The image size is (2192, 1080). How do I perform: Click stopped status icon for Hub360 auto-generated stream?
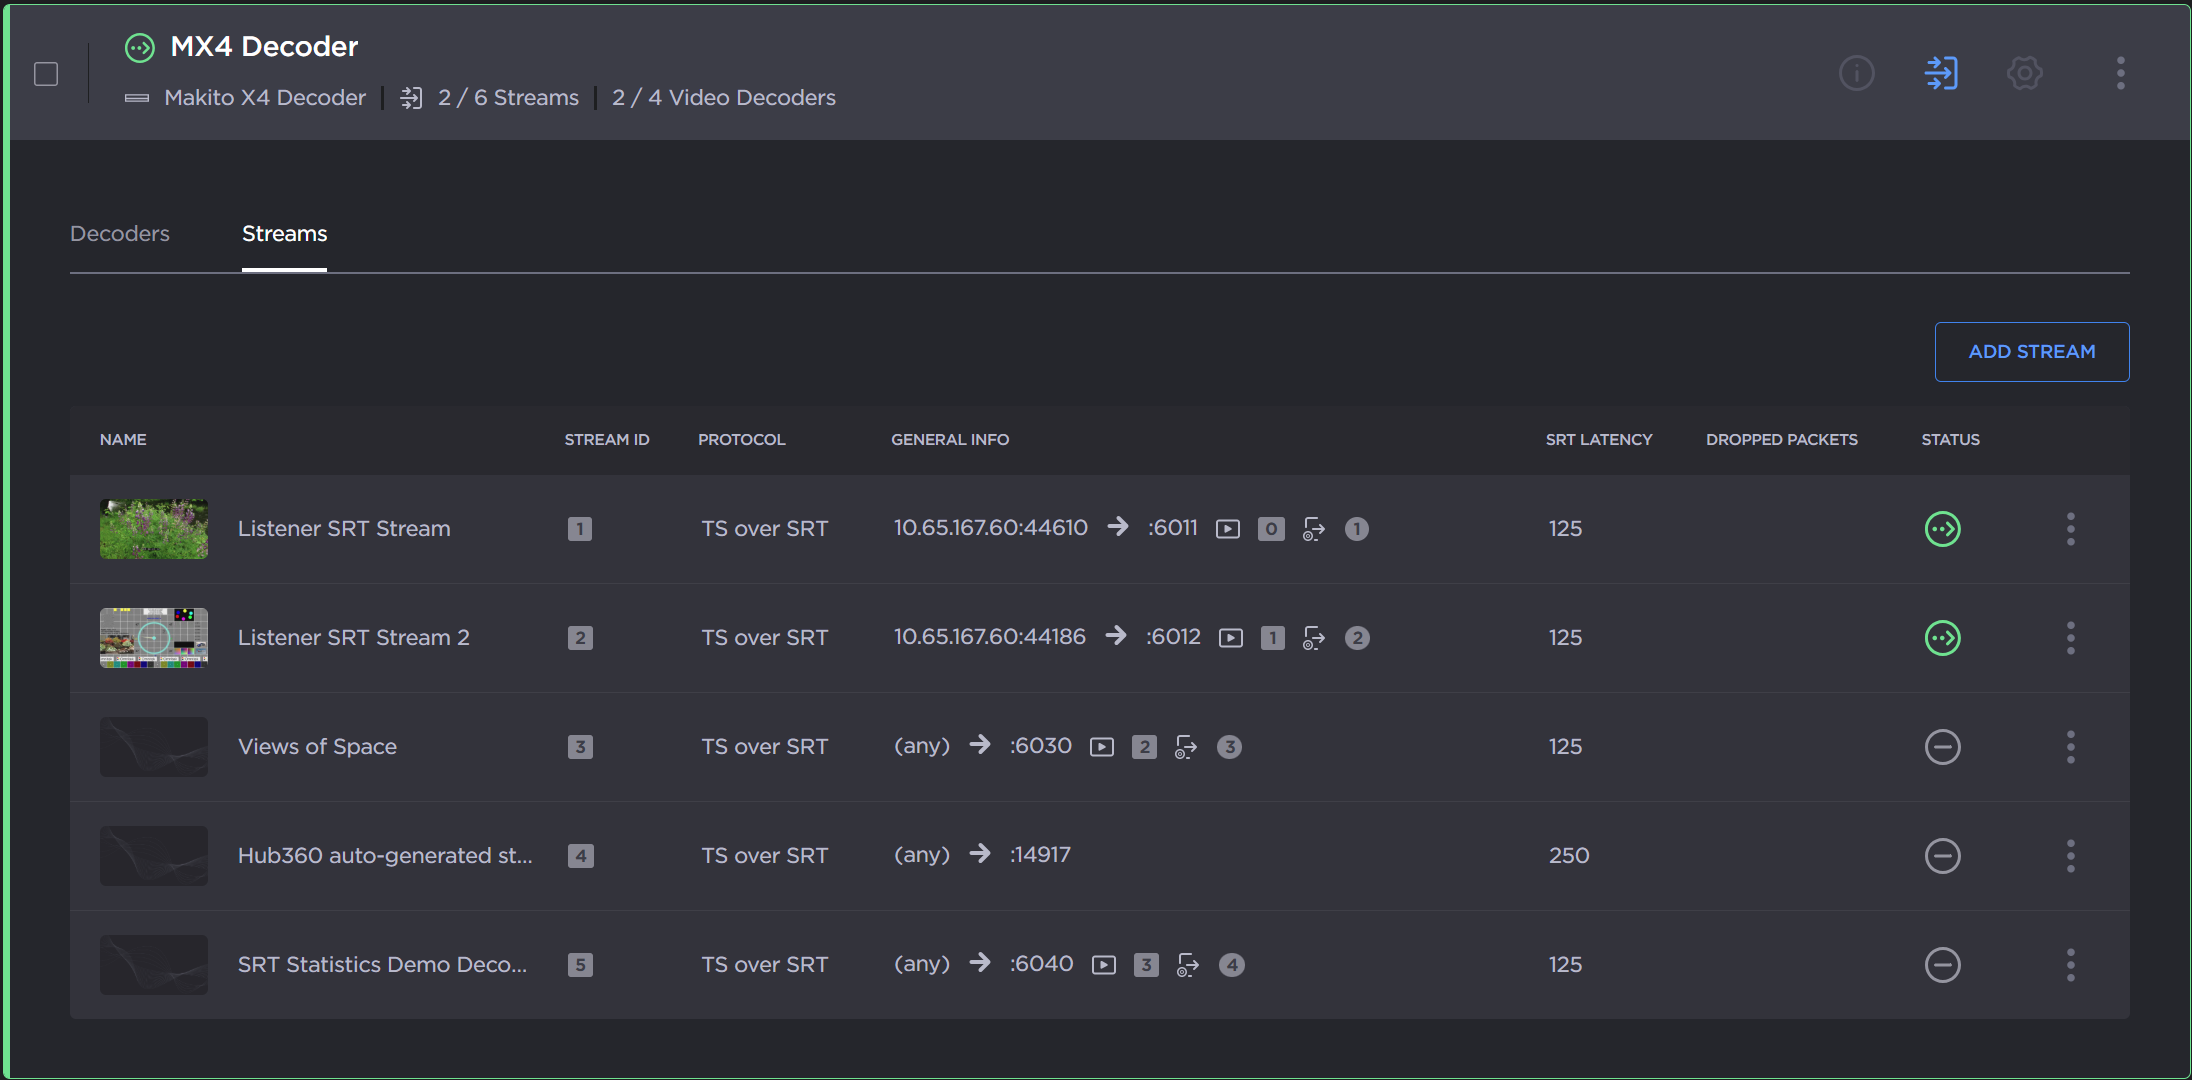click(x=1942, y=856)
